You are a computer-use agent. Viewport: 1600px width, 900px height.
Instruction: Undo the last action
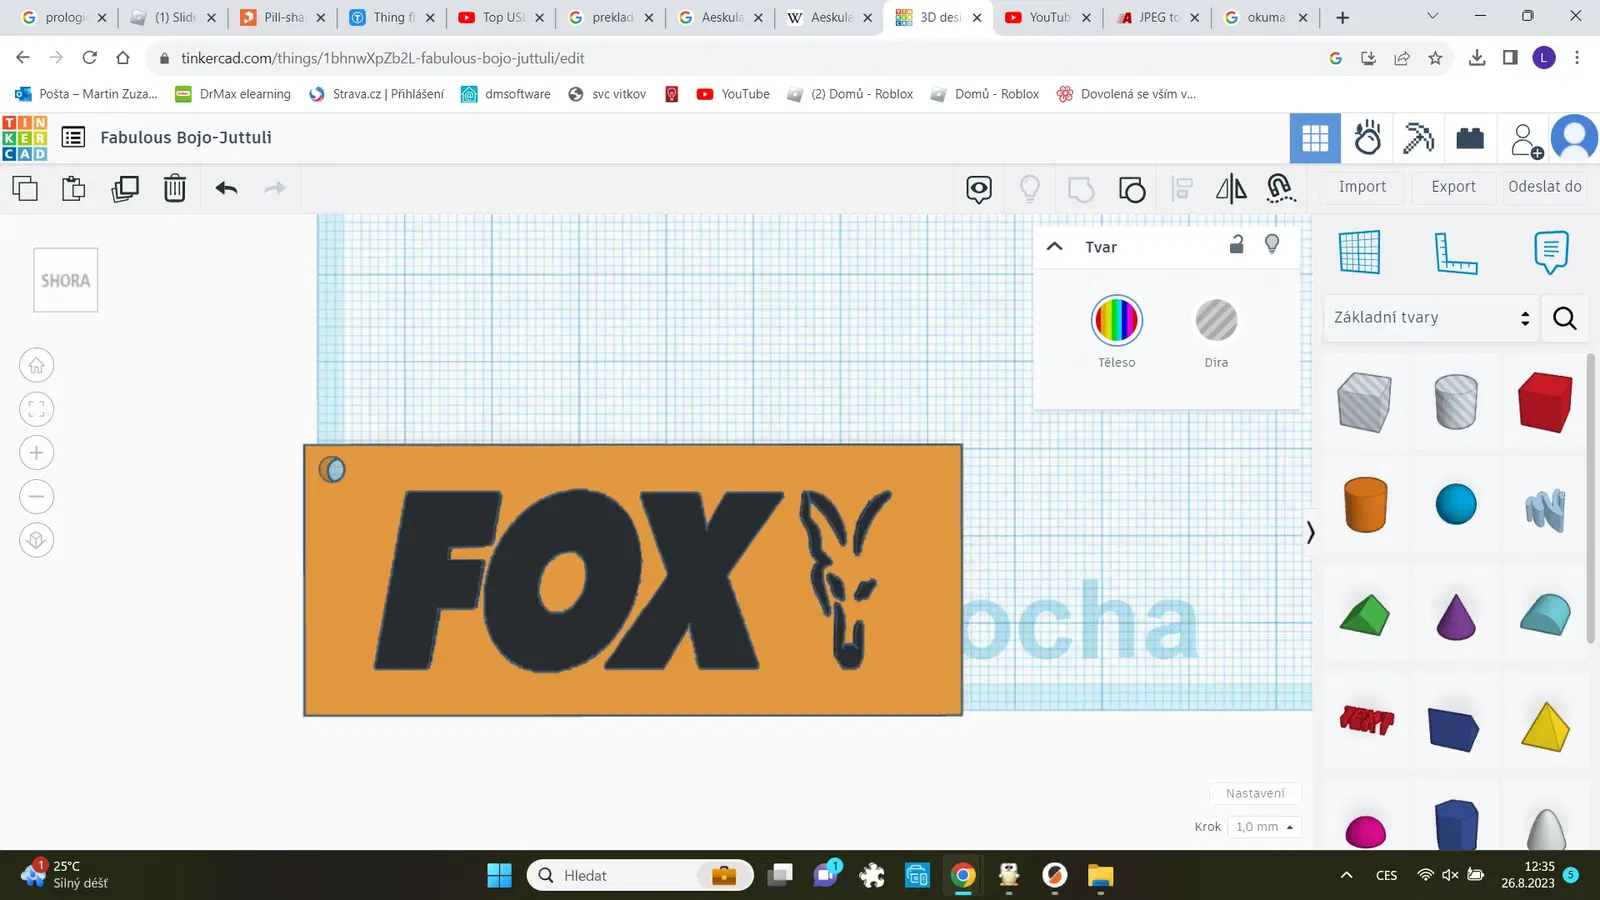[x=227, y=188]
